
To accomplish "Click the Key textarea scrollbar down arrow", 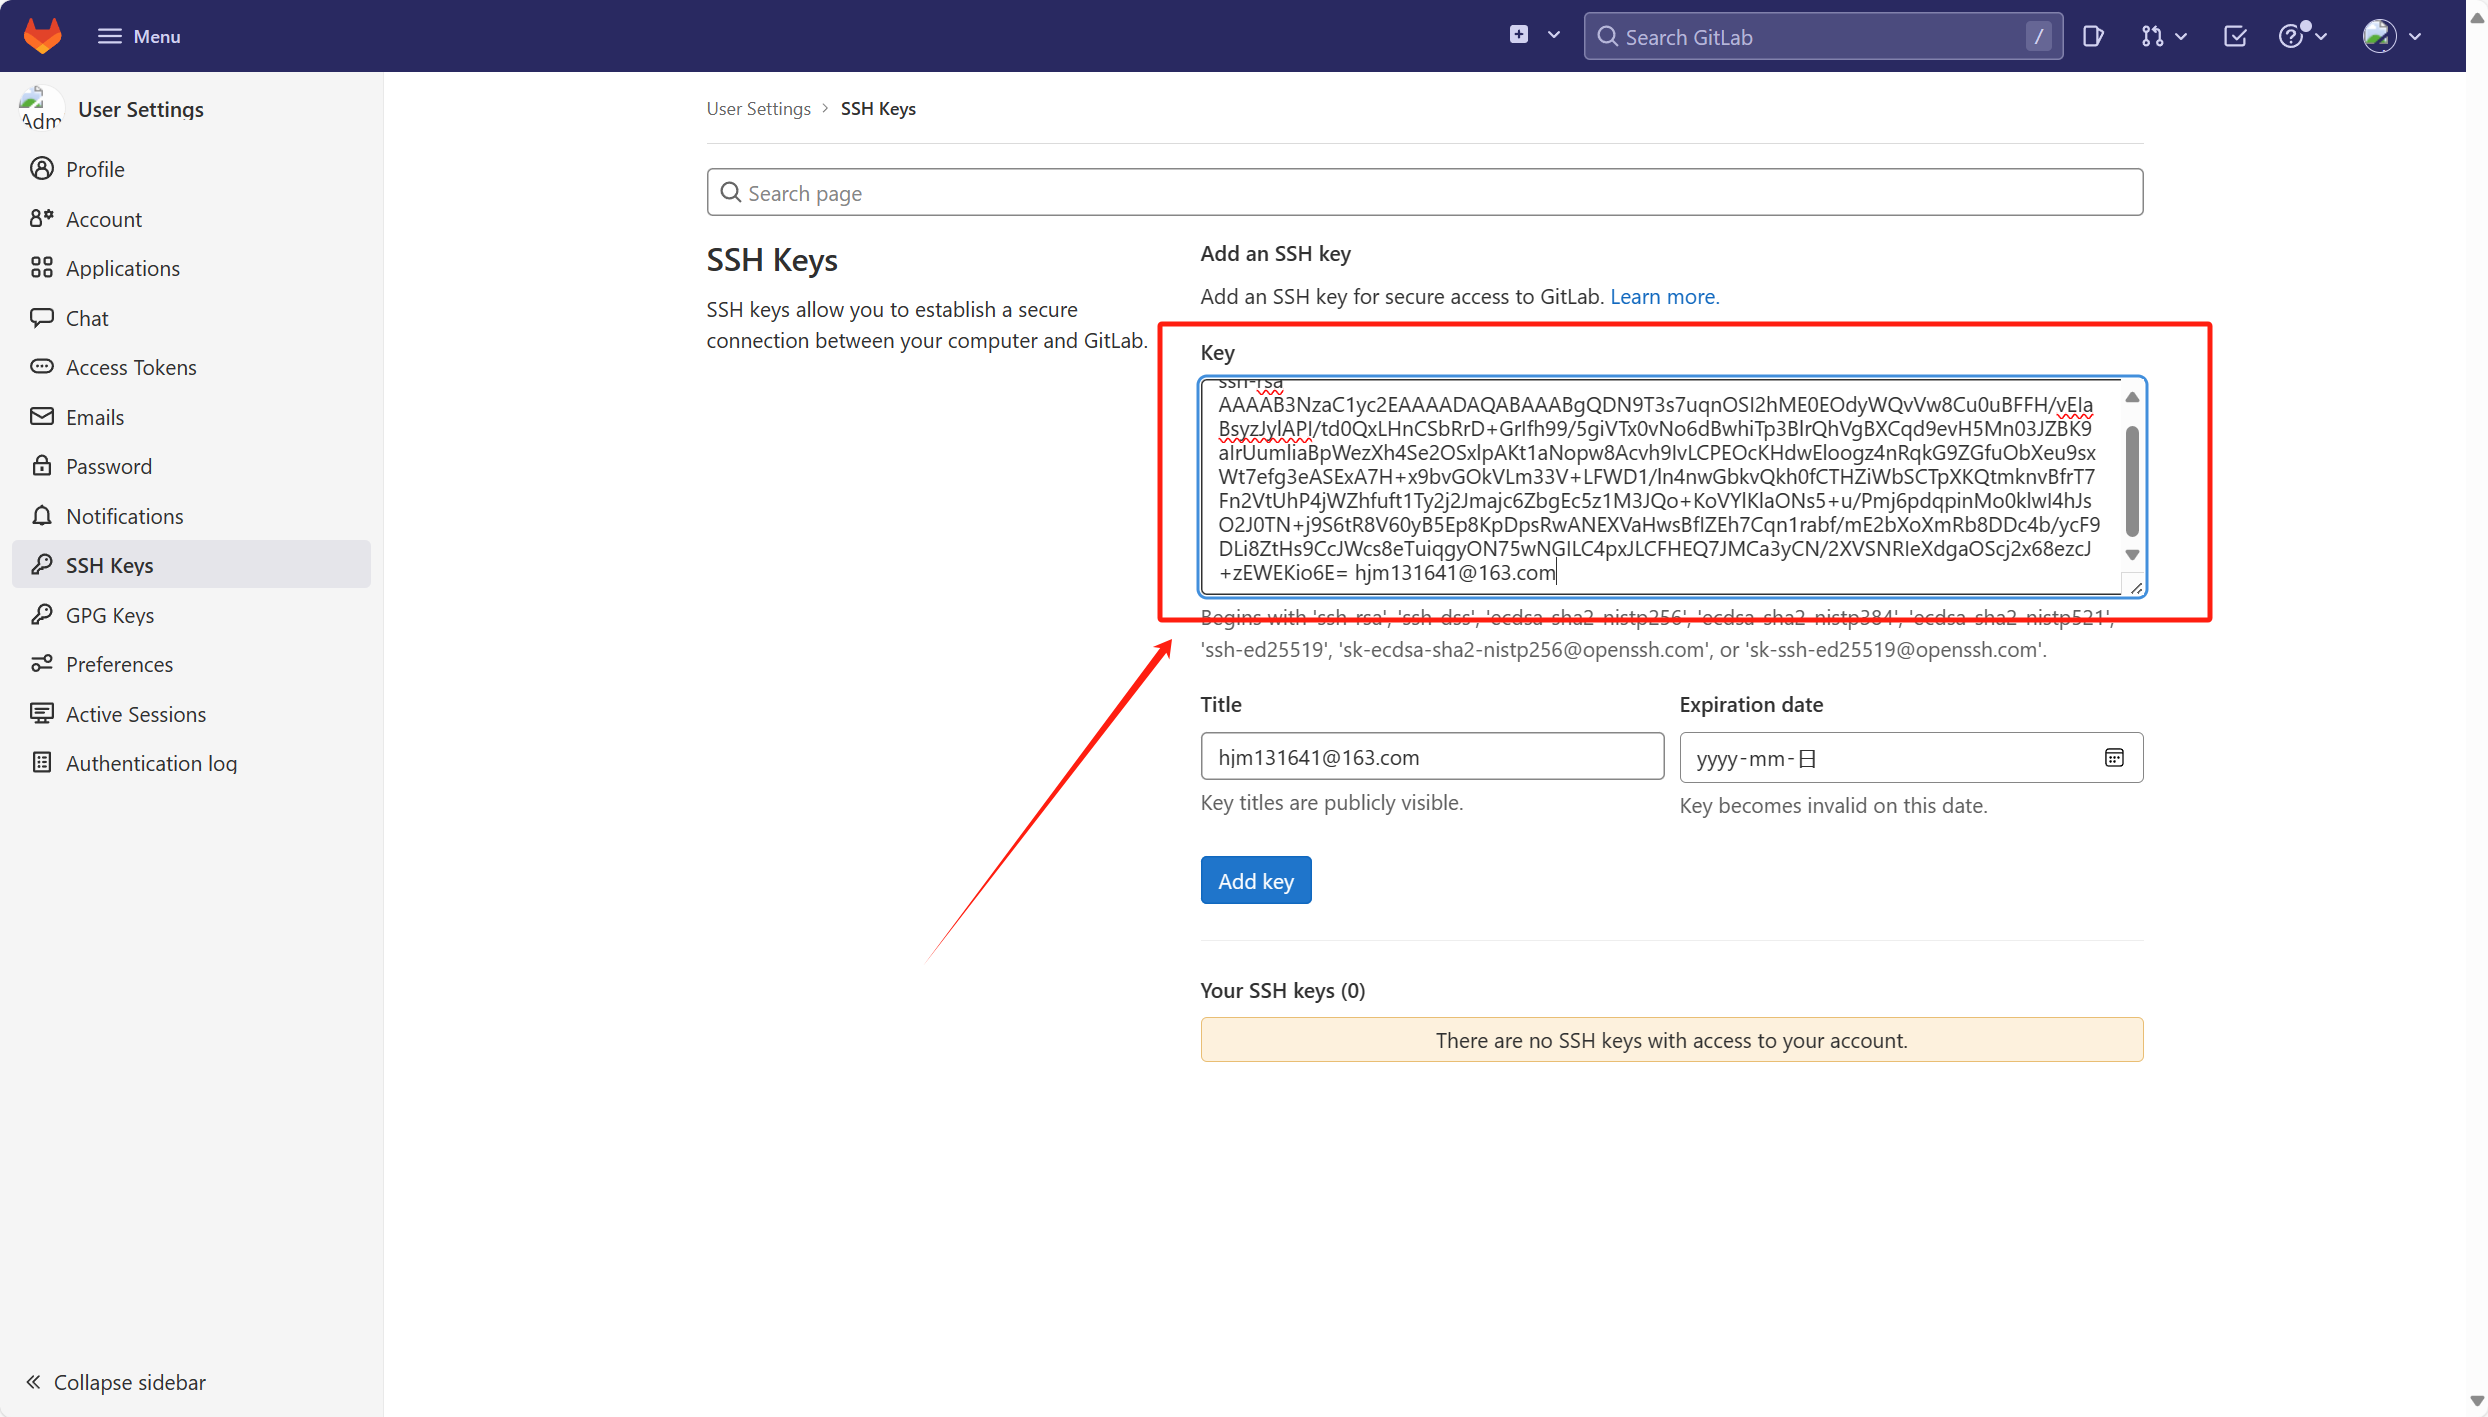I will pyautogui.click(x=2132, y=555).
